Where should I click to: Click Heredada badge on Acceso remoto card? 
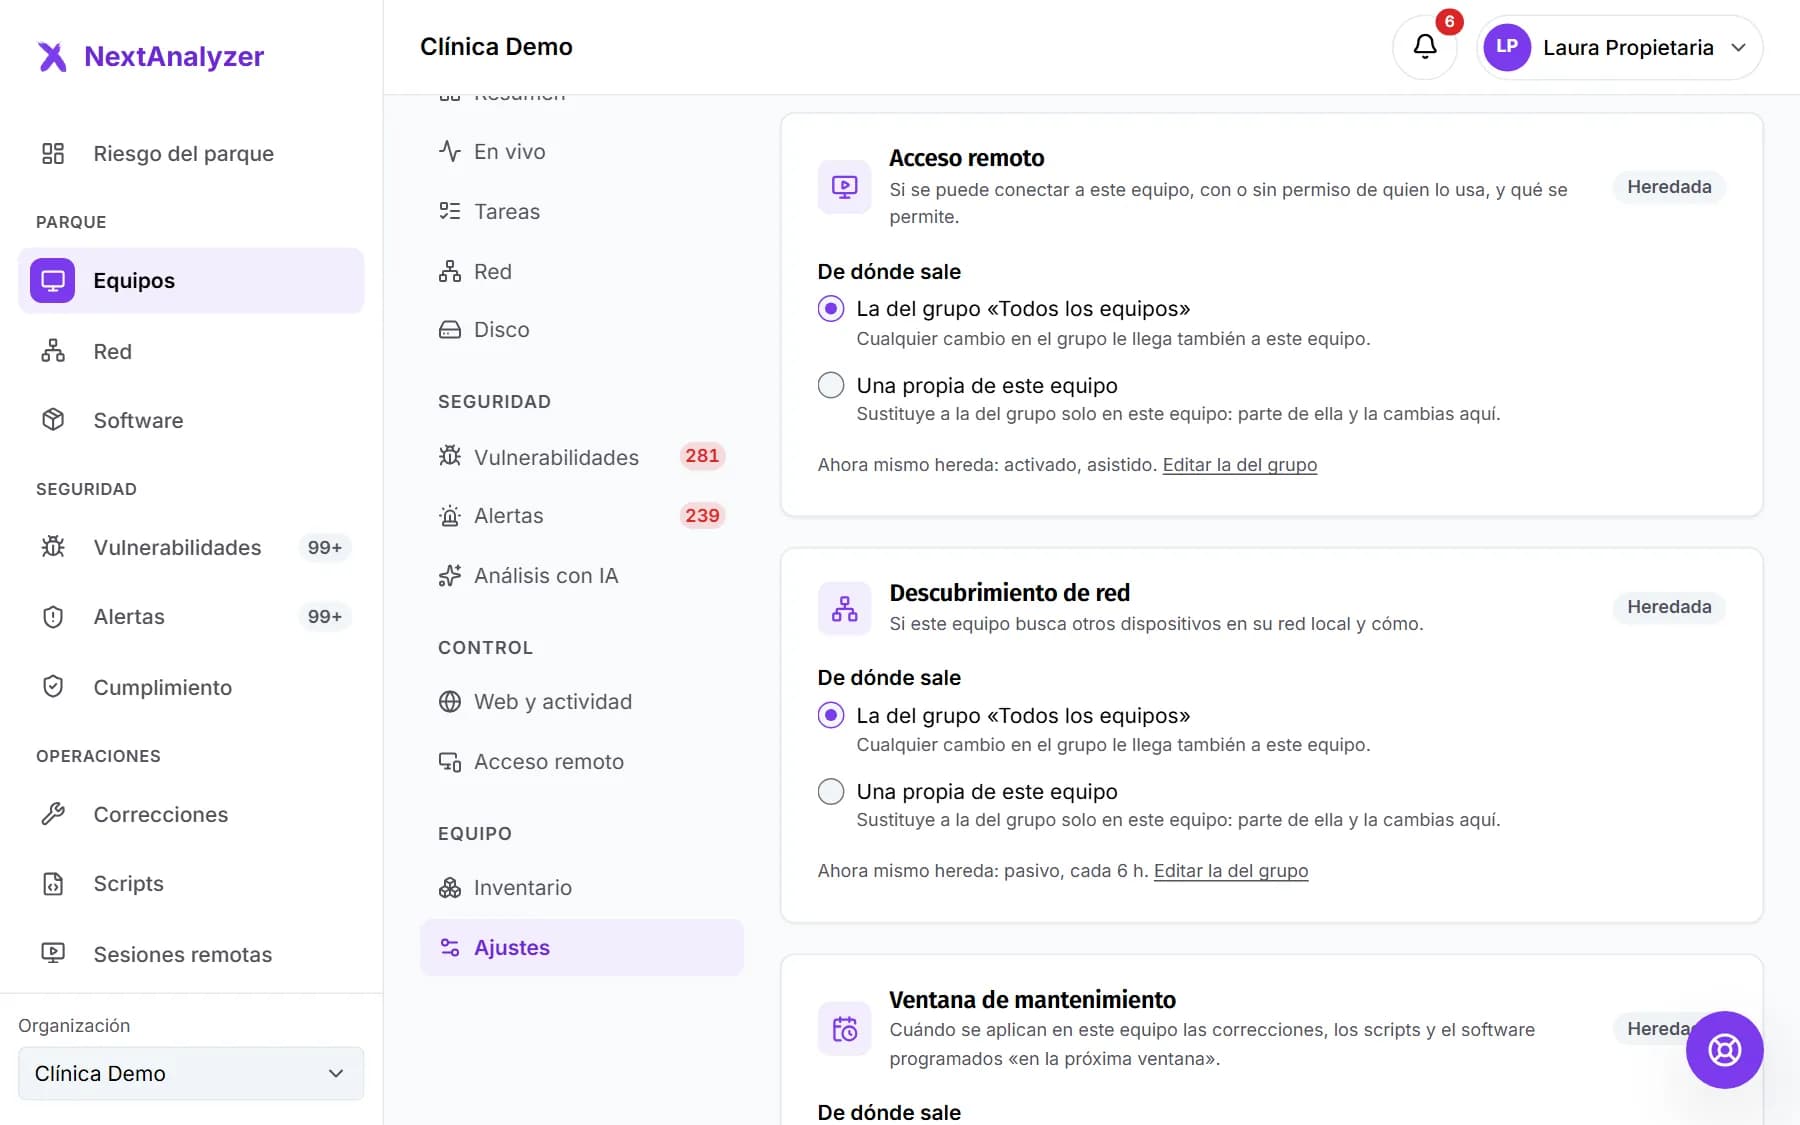click(1669, 187)
